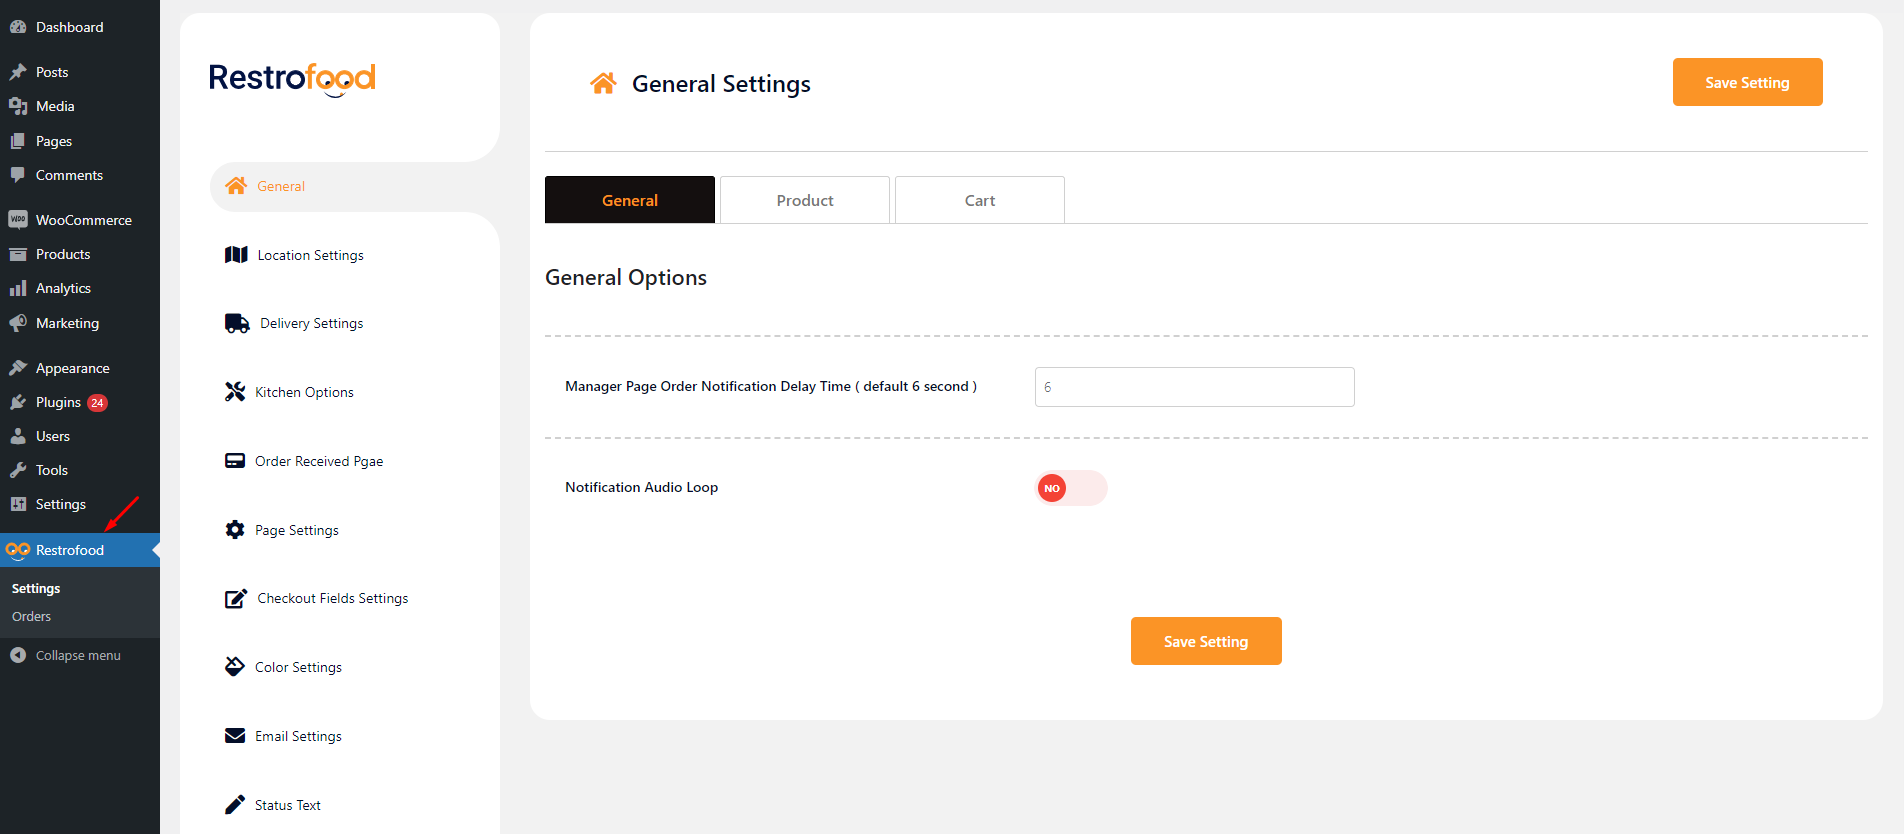This screenshot has height=834, width=1904.
Task: Open Orders under the Restrofood menu
Action: [x=31, y=617]
